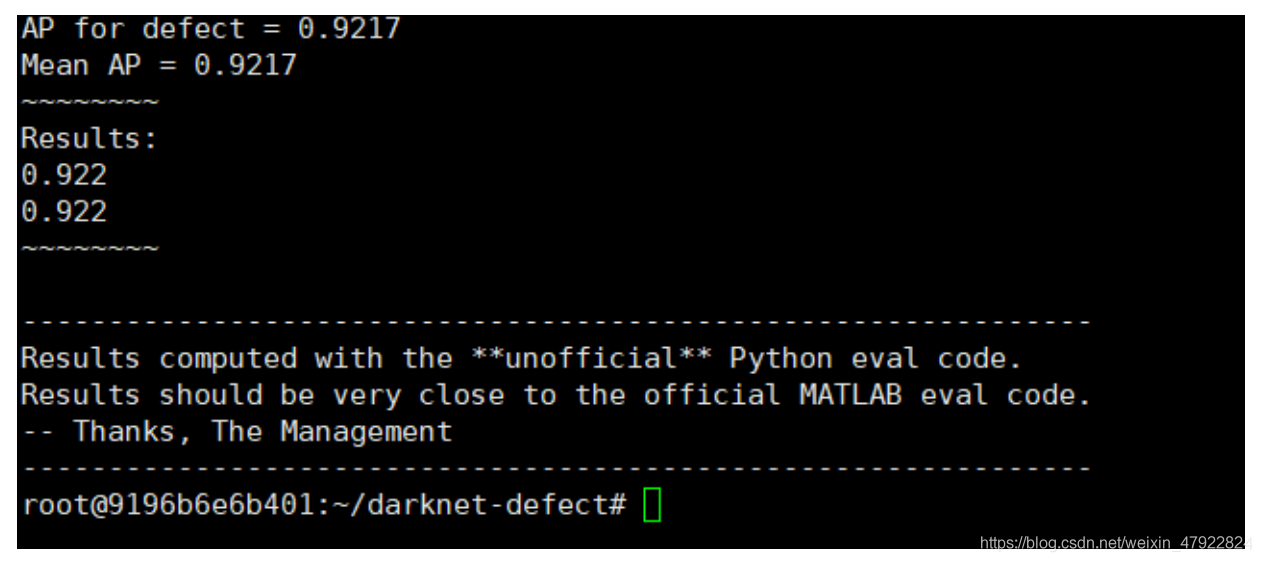
Task: Click the dashed line above "Results computed"
Action: (x=556, y=322)
